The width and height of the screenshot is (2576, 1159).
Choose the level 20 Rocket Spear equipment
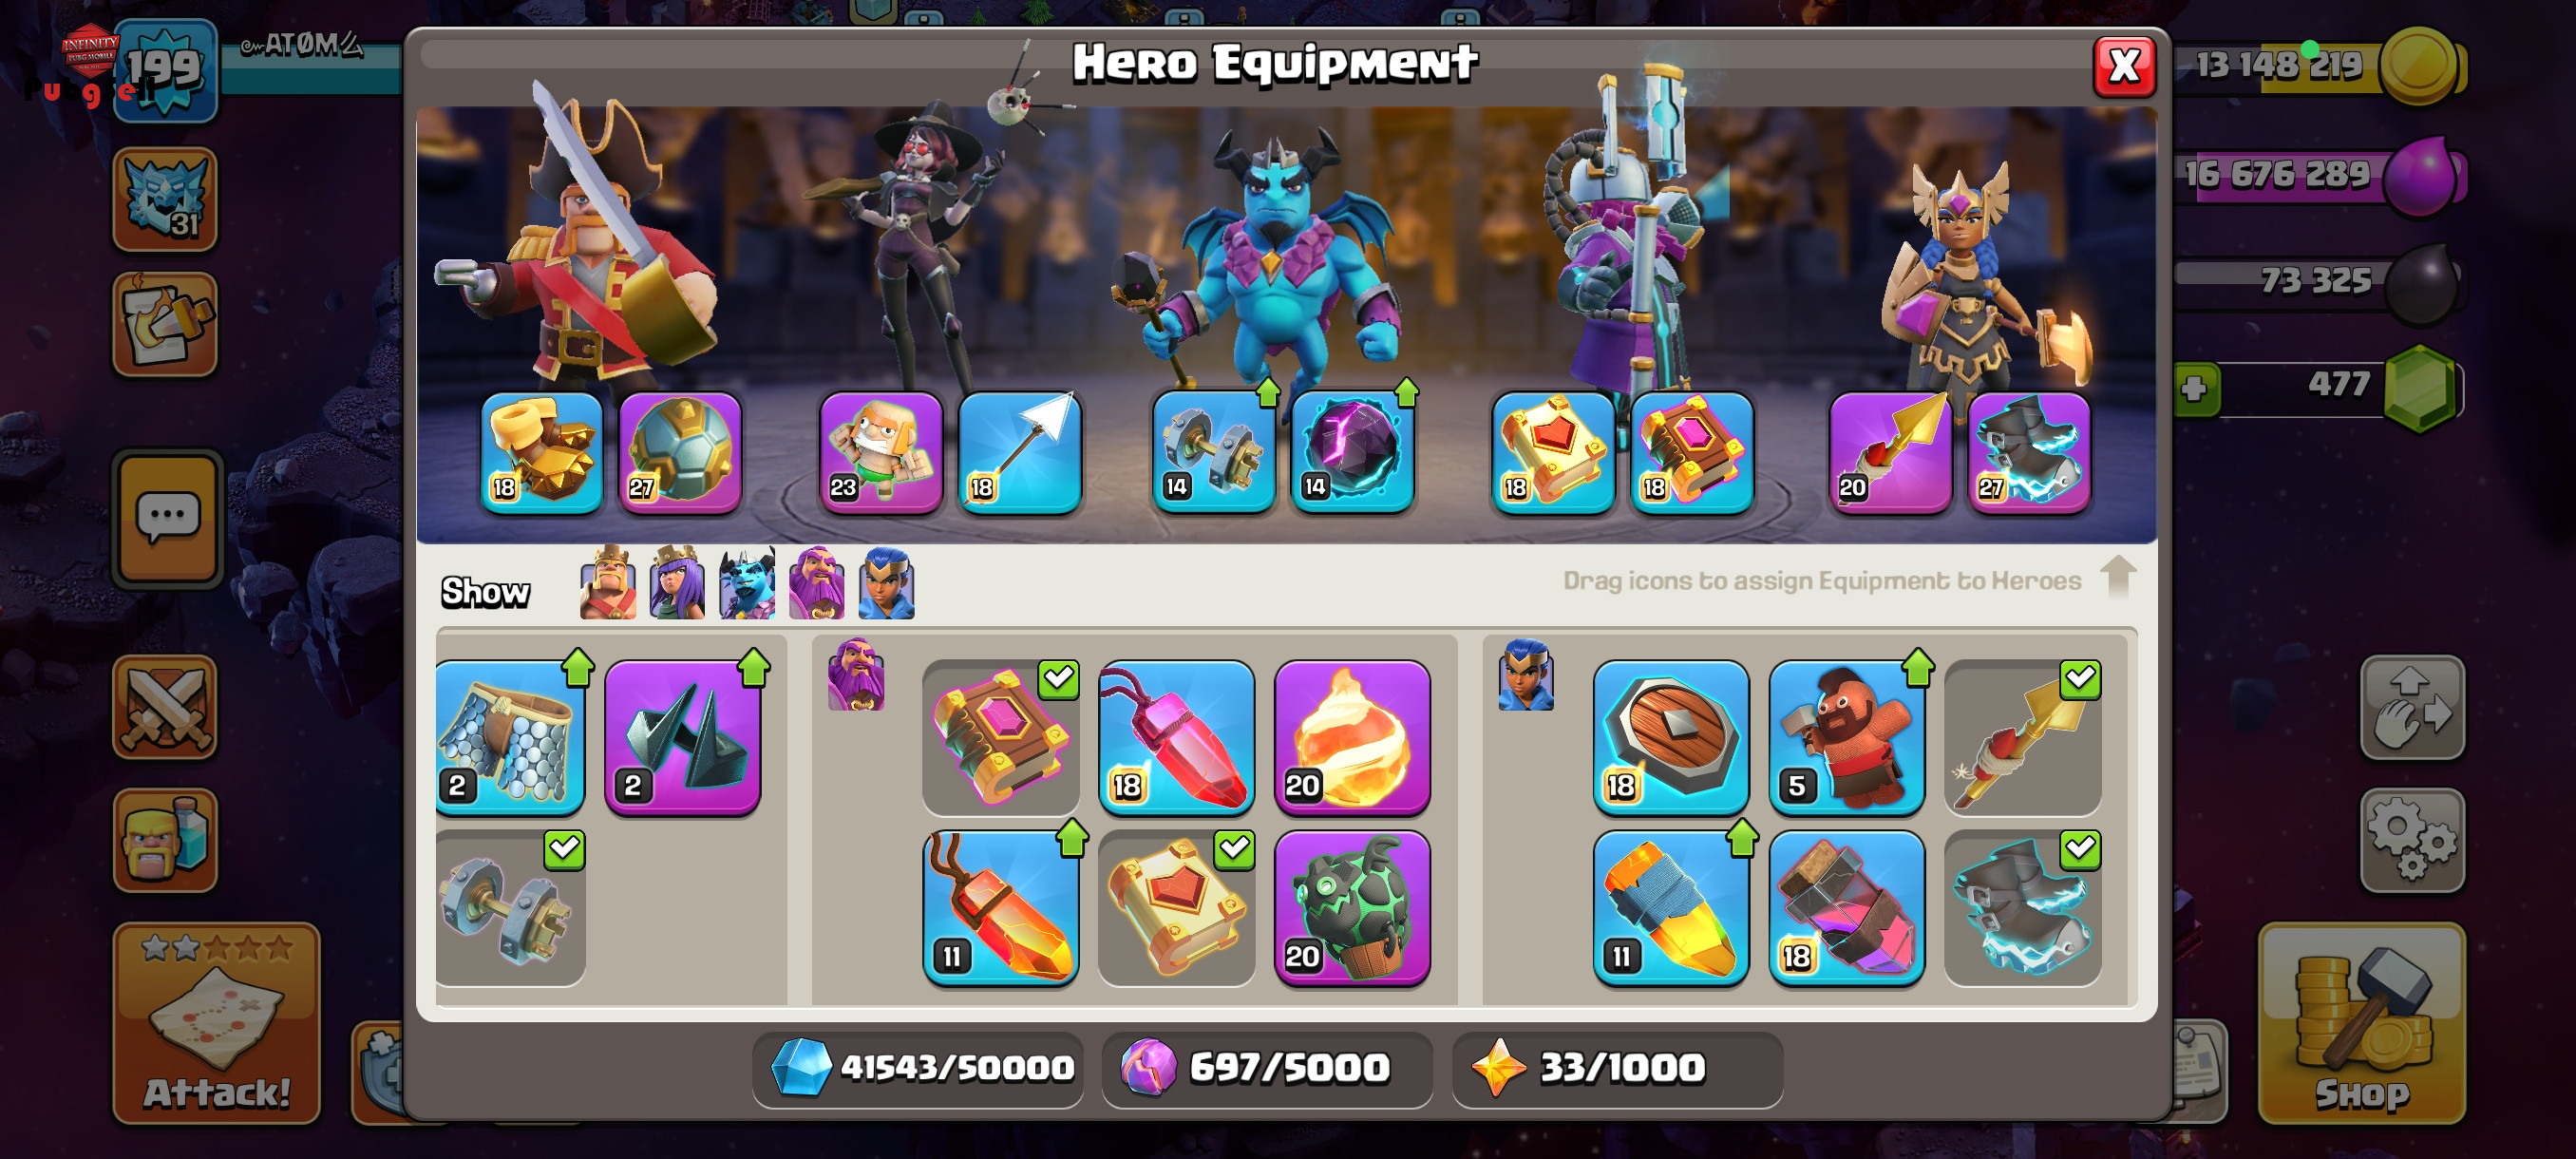click(x=1890, y=453)
